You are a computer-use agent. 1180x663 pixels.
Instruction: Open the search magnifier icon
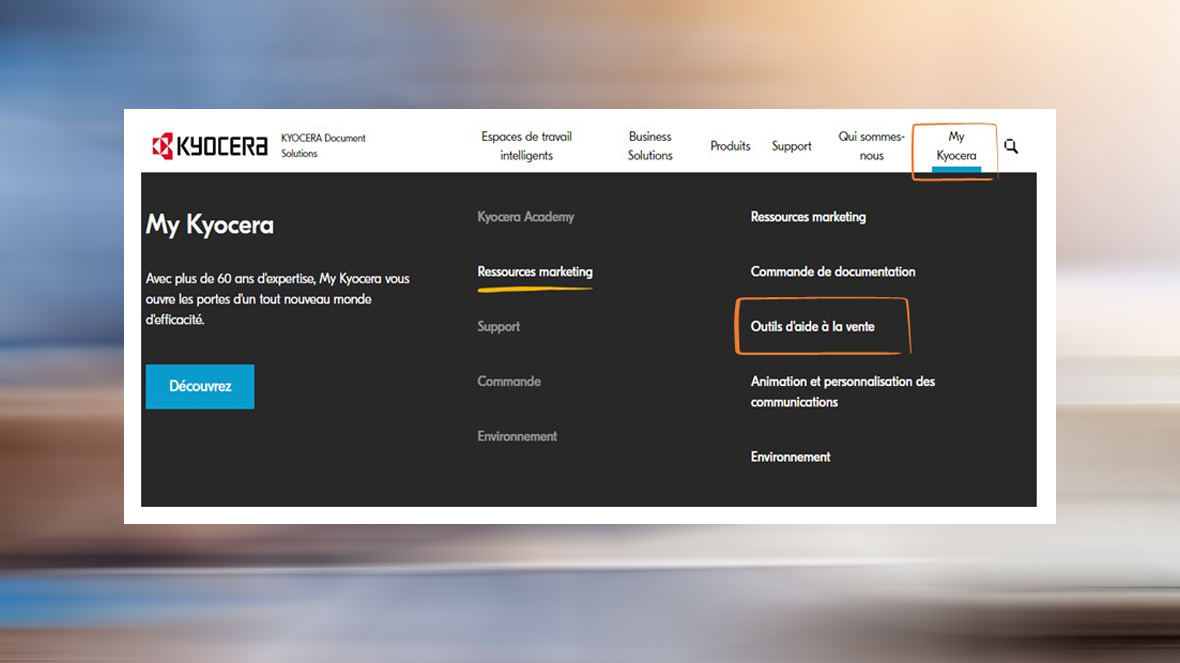pos(1011,146)
